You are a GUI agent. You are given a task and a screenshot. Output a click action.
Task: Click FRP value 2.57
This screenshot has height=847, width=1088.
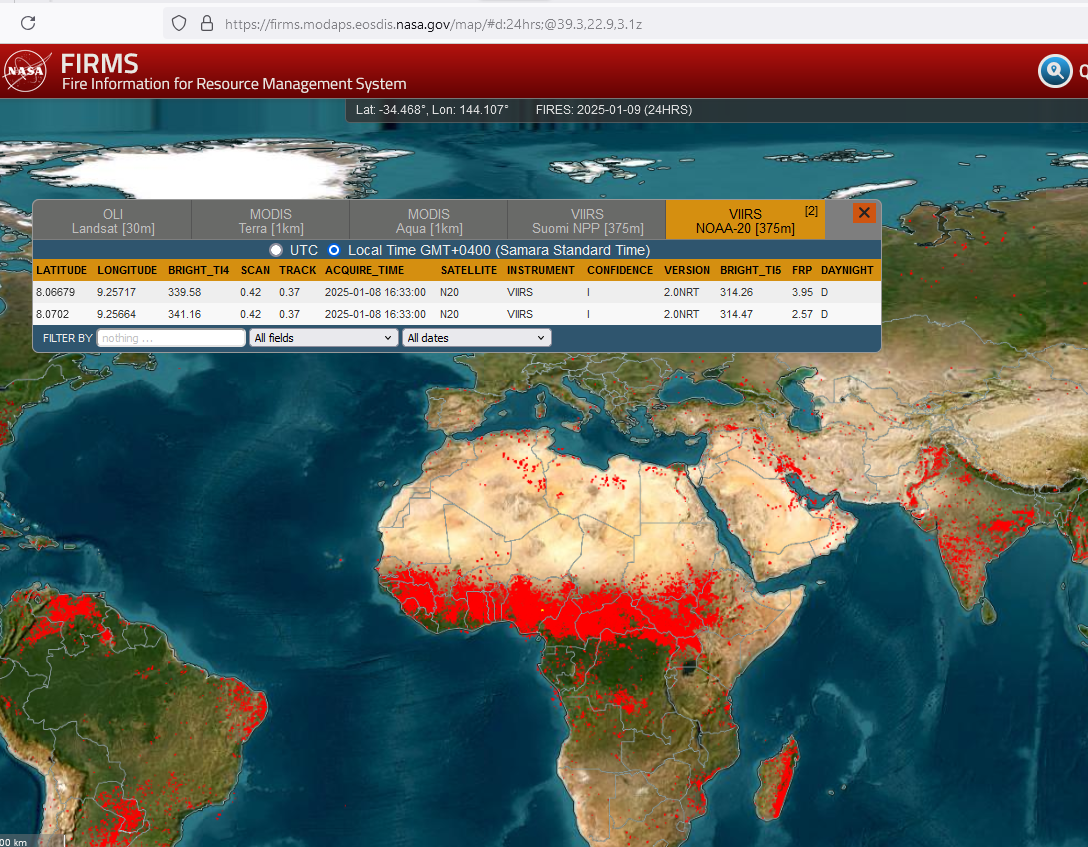[802, 314]
